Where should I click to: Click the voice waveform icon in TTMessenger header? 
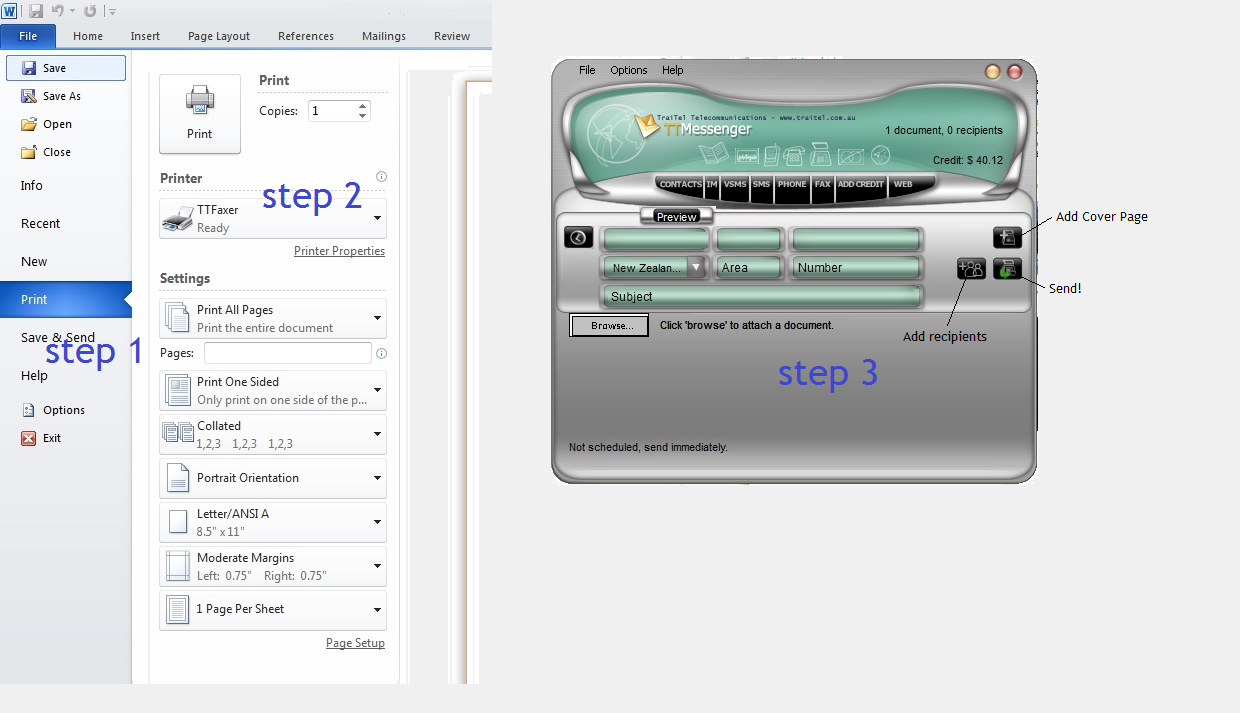pyautogui.click(x=747, y=156)
